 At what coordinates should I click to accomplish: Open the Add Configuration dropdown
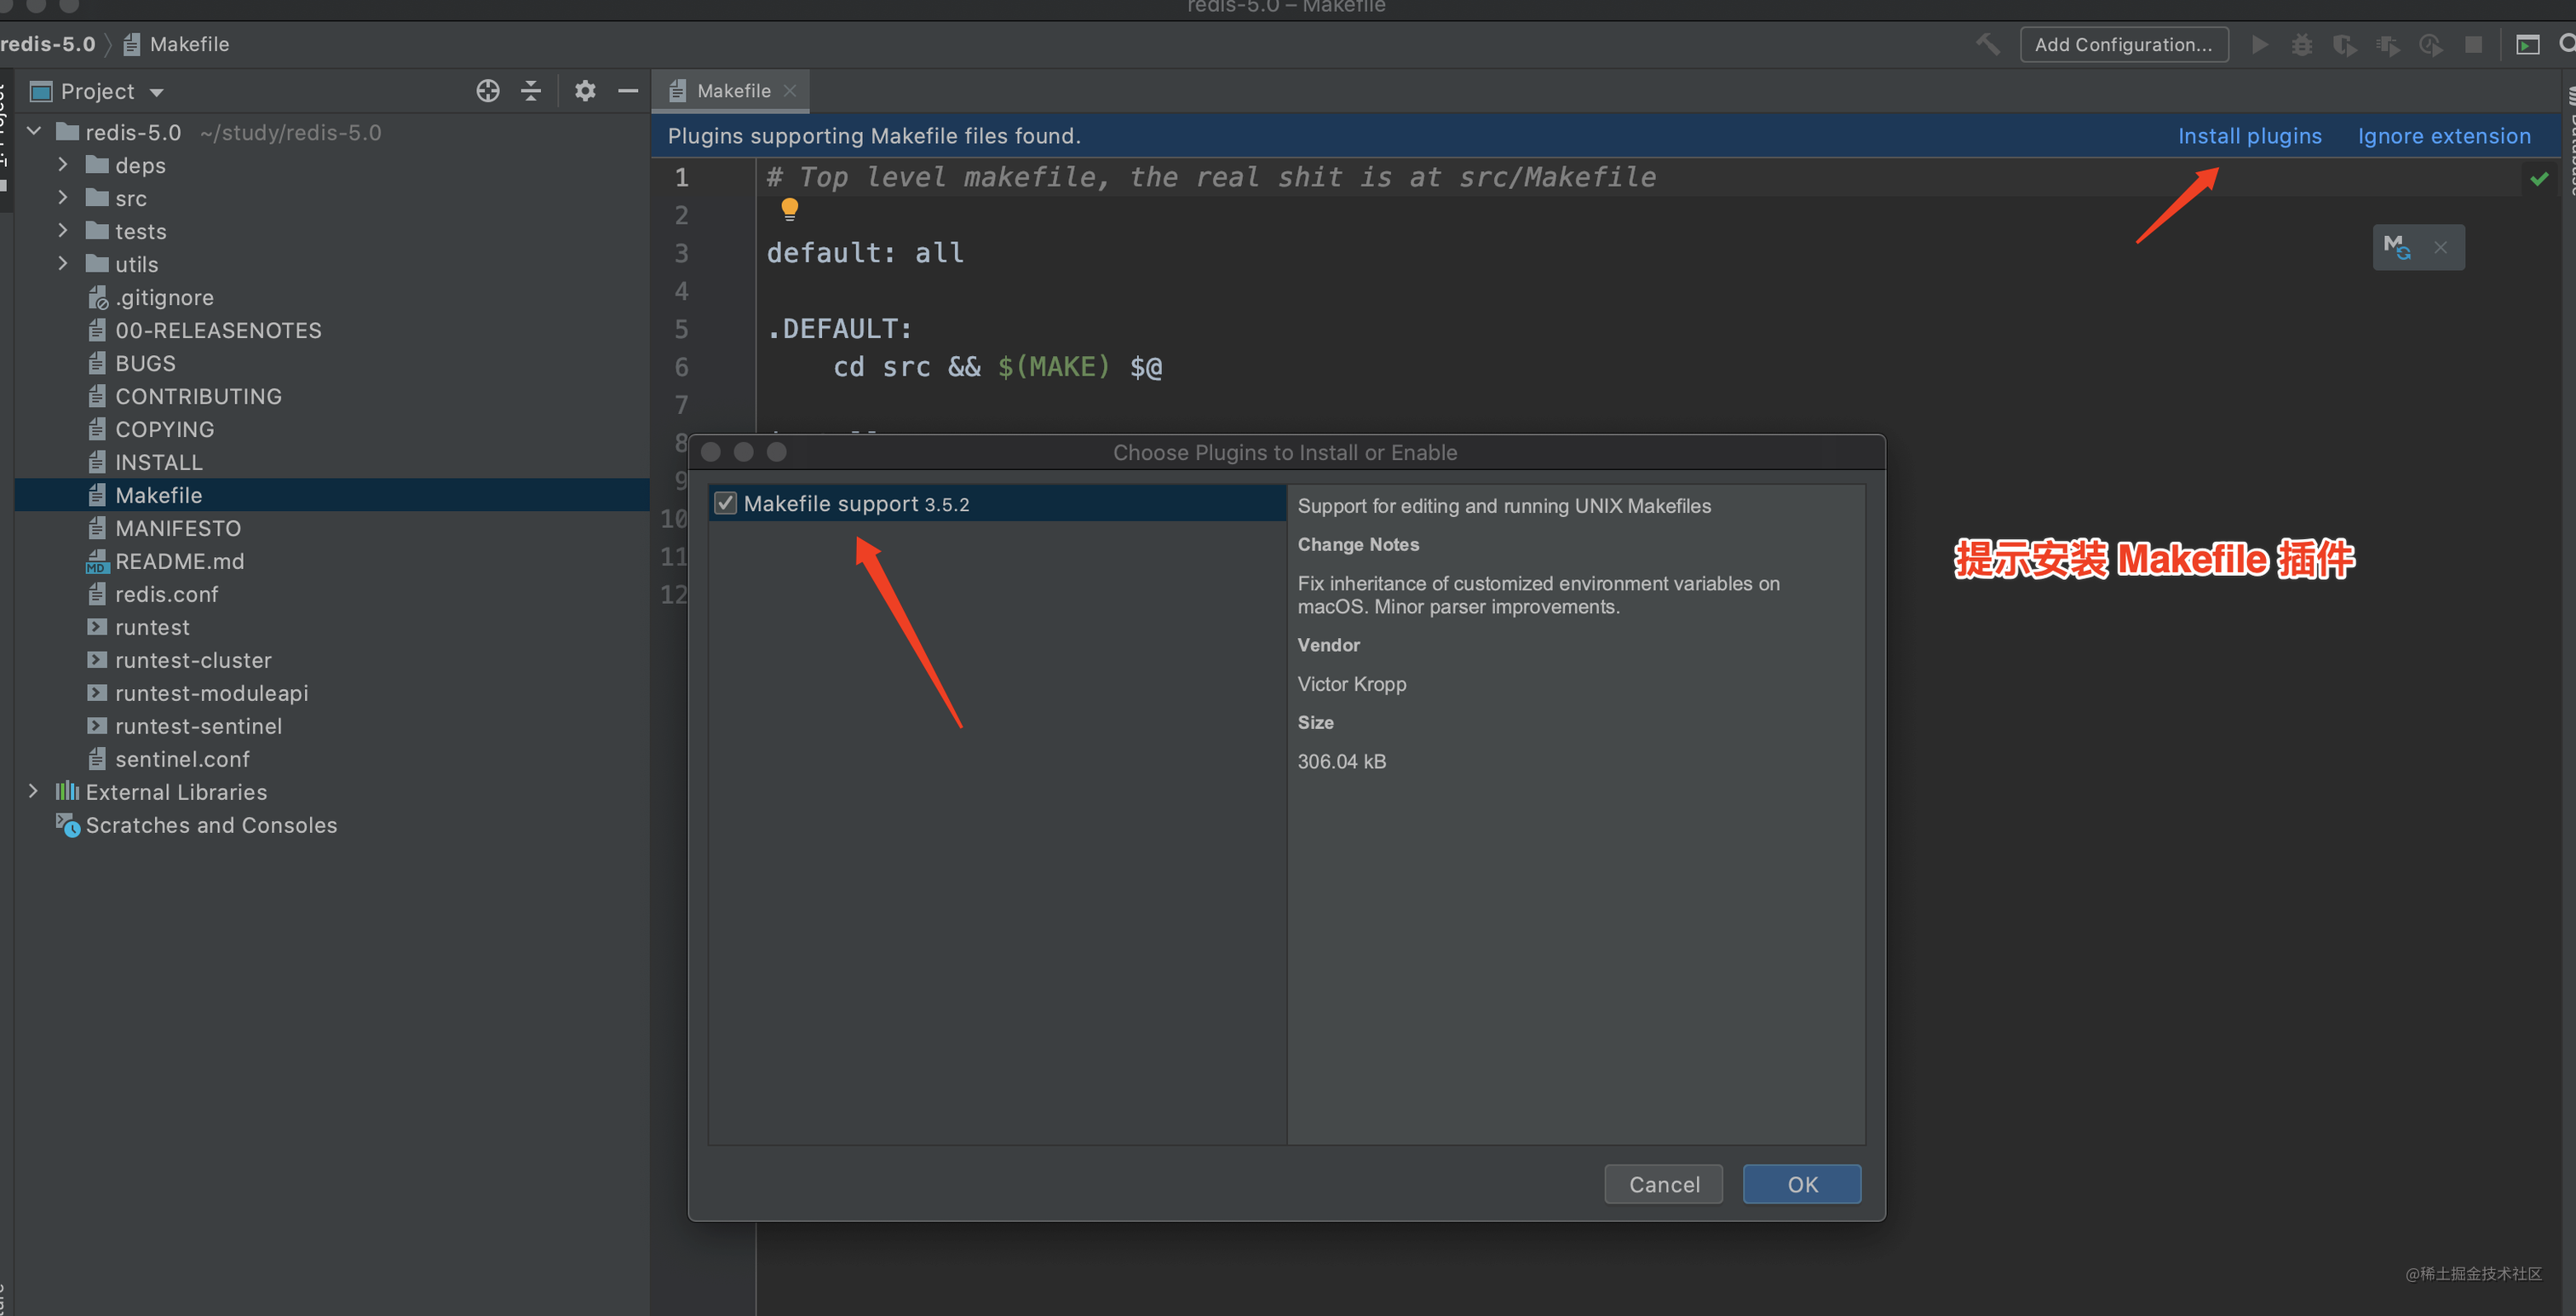(x=2123, y=44)
